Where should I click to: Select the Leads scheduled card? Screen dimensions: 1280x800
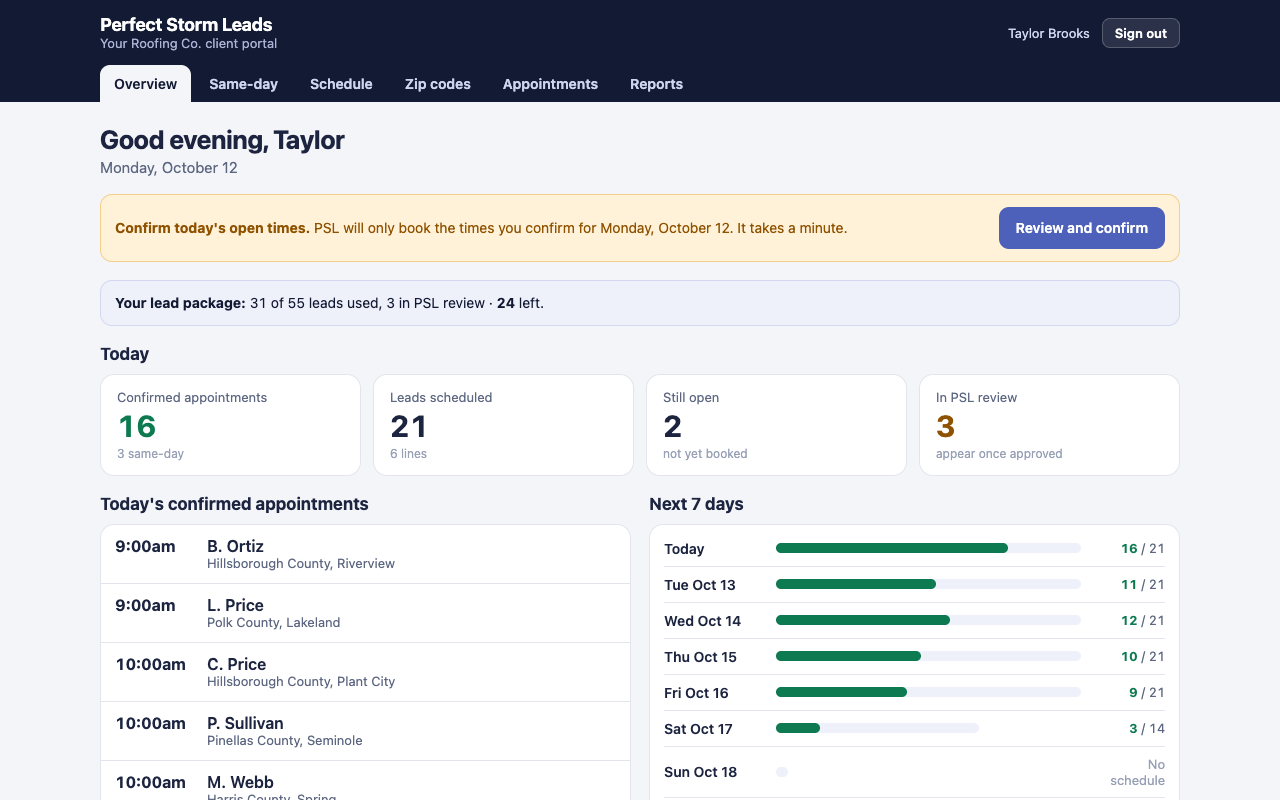pyautogui.click(x=503, y=425)
